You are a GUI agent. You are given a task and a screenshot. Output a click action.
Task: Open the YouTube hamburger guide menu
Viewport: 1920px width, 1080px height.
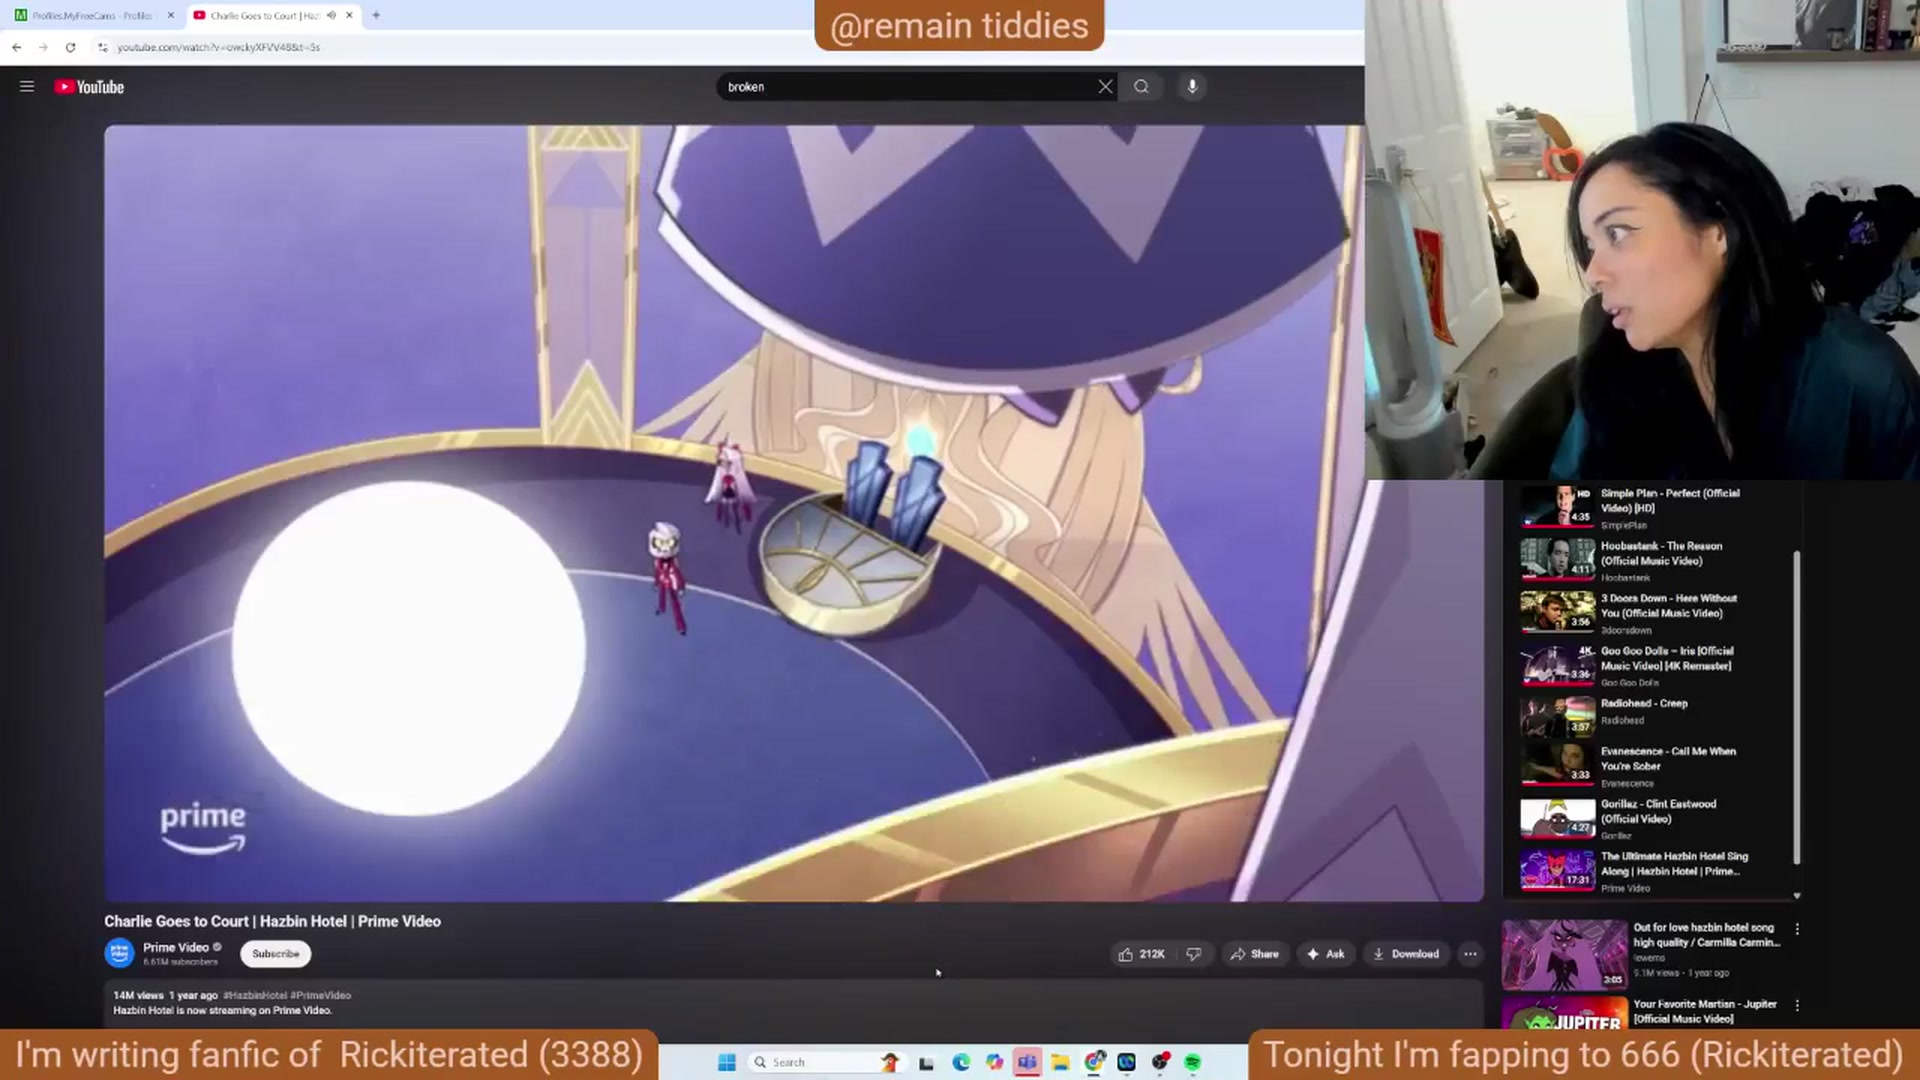pos(27,87)
